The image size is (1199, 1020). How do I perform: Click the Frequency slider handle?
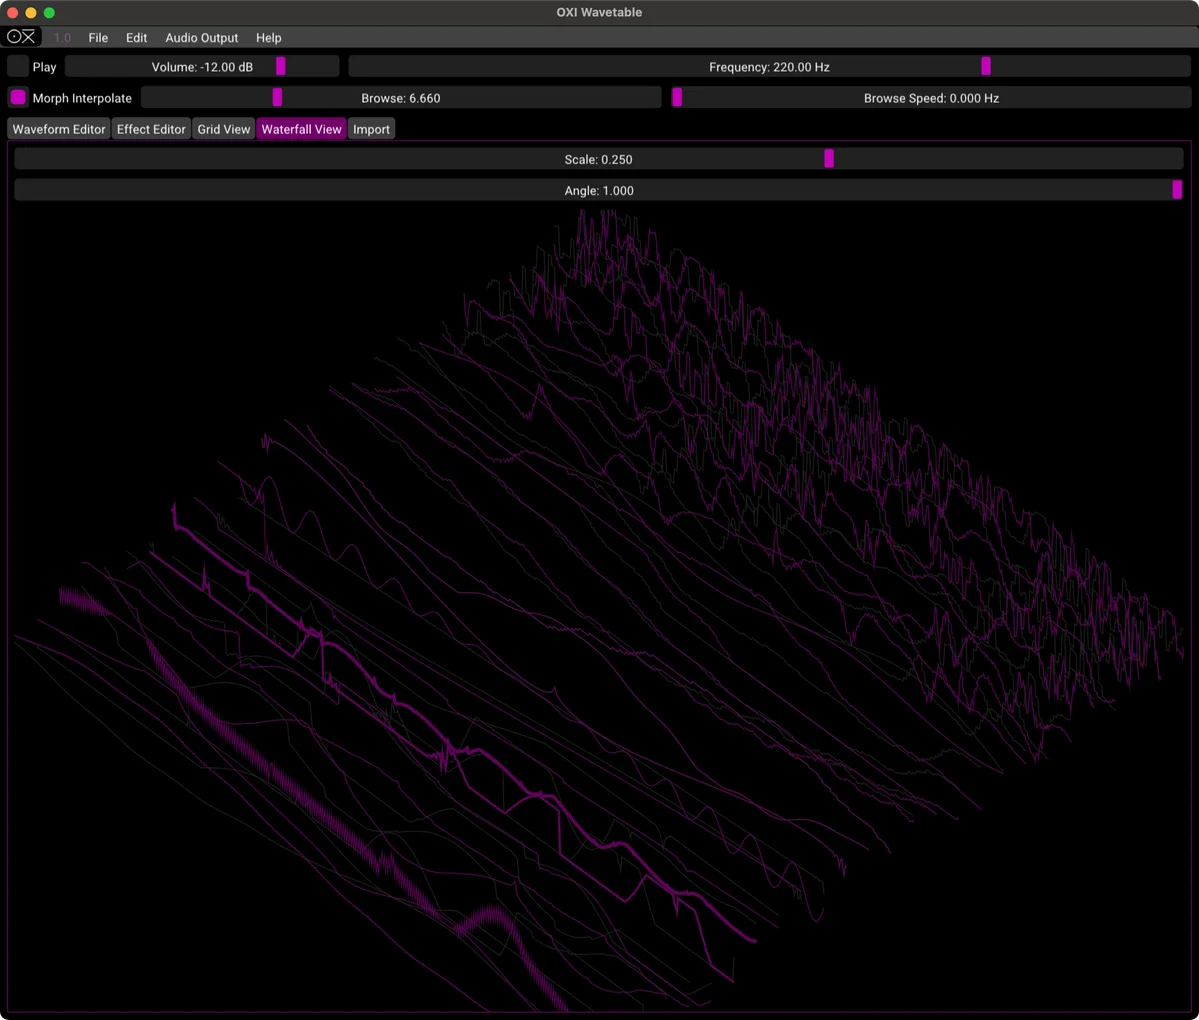click(985, 66)
